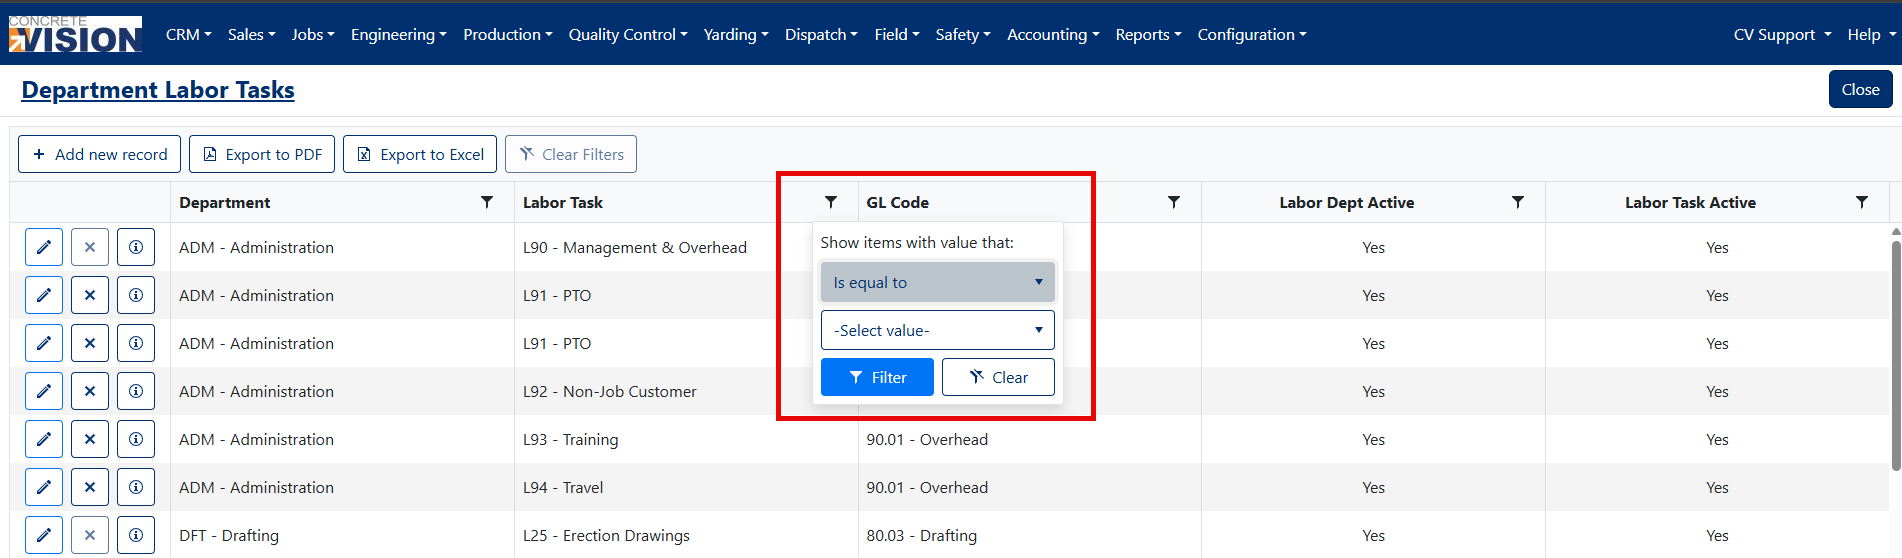This screenshot has height=558, width=1902.
Task: Open the Department Labor Tasks title link
Action: [x=158, y=90]
